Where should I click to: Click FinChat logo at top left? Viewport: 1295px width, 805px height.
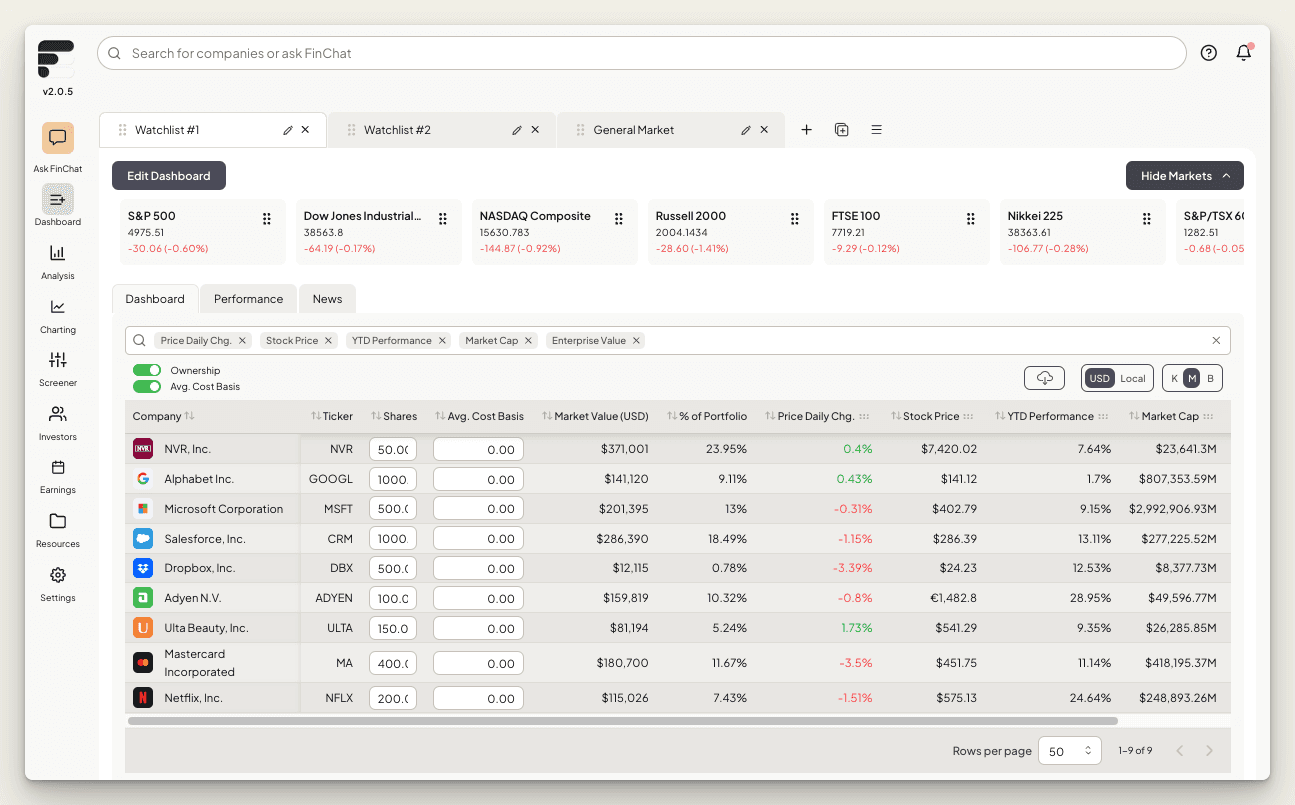tap(56, 59)
